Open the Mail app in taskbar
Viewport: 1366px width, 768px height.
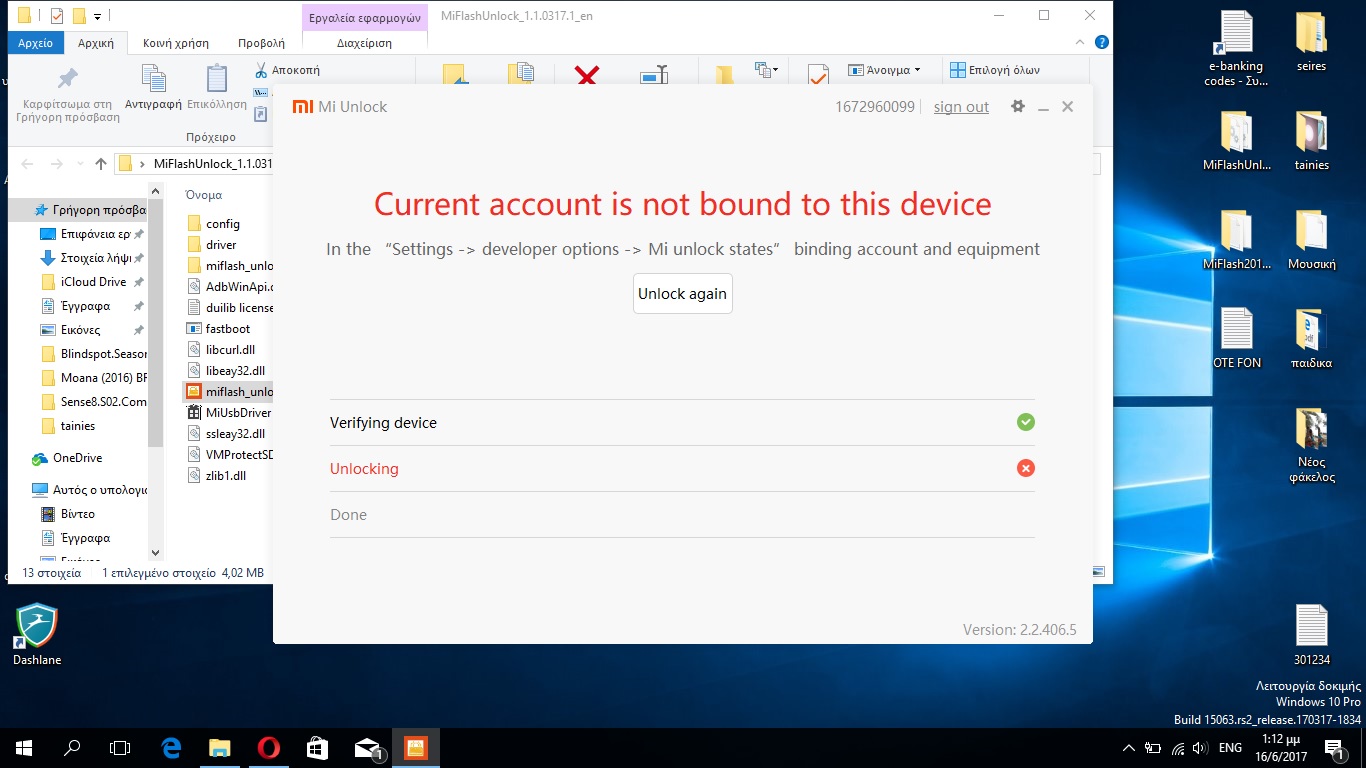pos(367,747)
